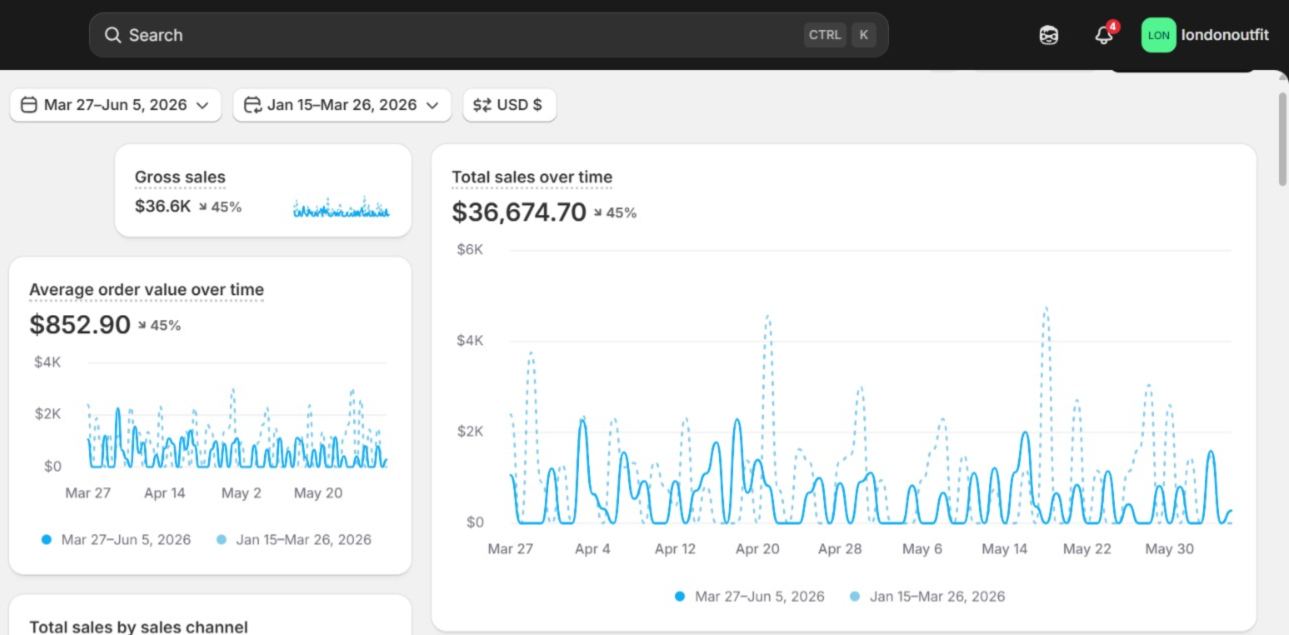The width and height of the screenshot is (1289, 635).
Task: Click the Apr 12 axis label in Total sales chart
Action: (x=675, y=549)
